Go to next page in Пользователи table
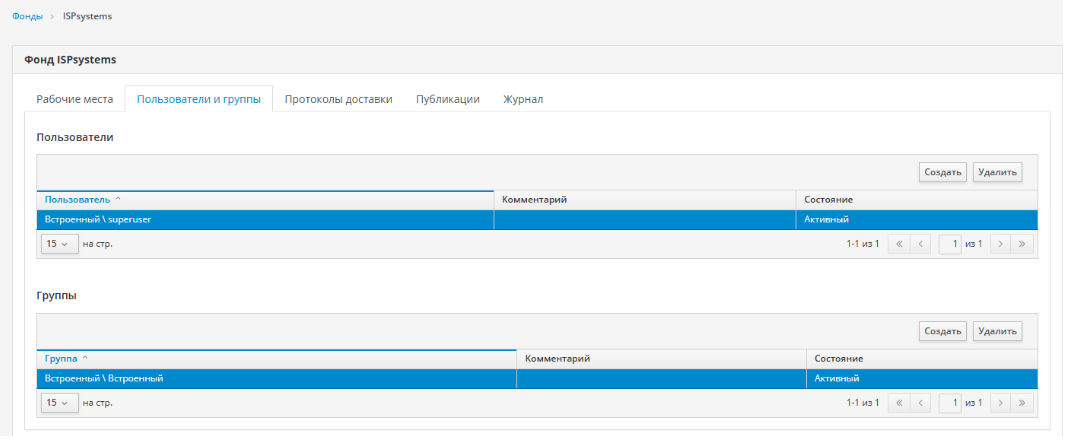Viewport: 1067px width, 448px height. click(x=1000, y=244)
